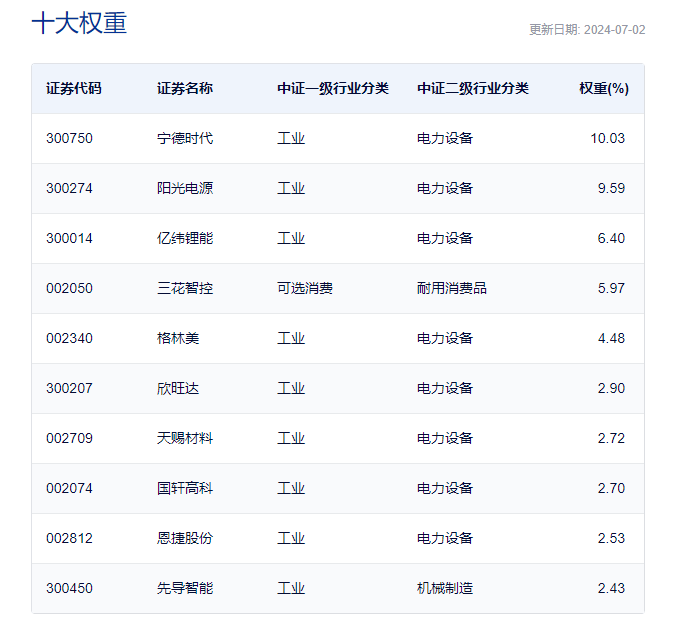
Task: Click the 机械制造 sub-industry cell
Action: coord(445,588)
